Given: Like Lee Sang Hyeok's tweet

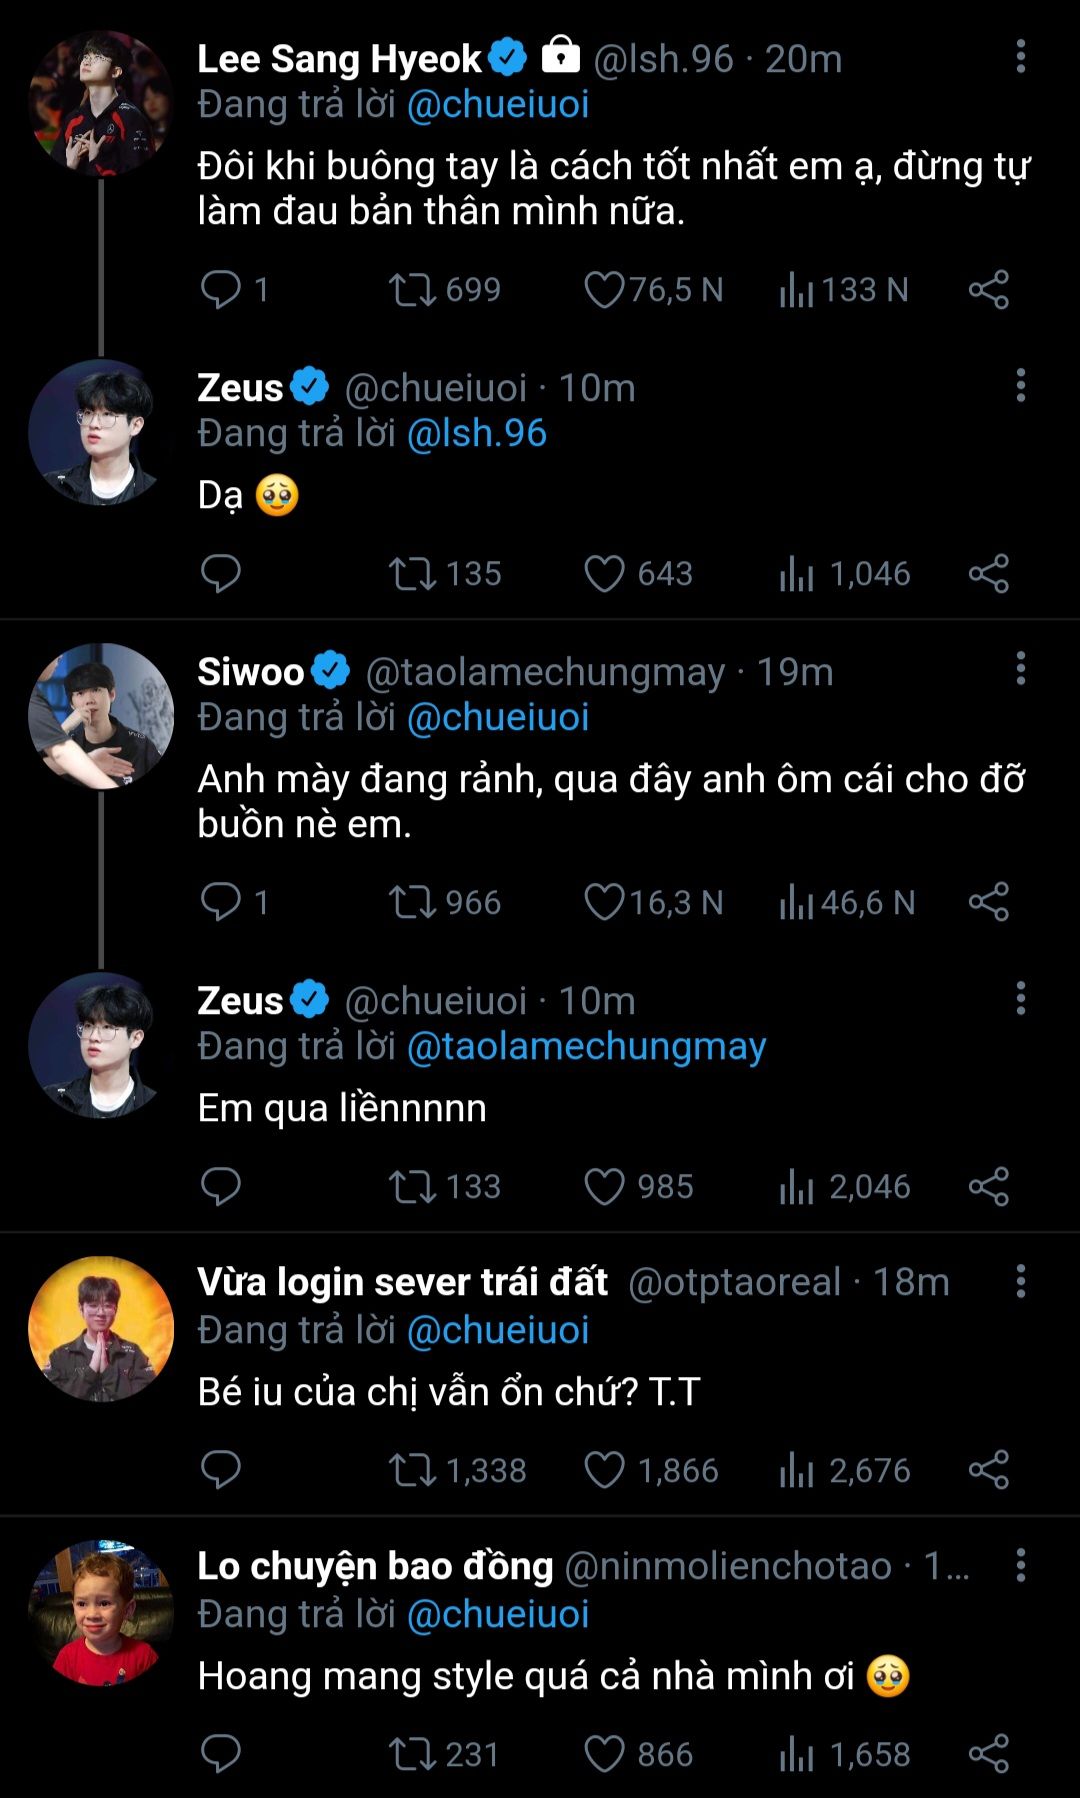Looking at the screenshot, I should [x=604, y=290].
